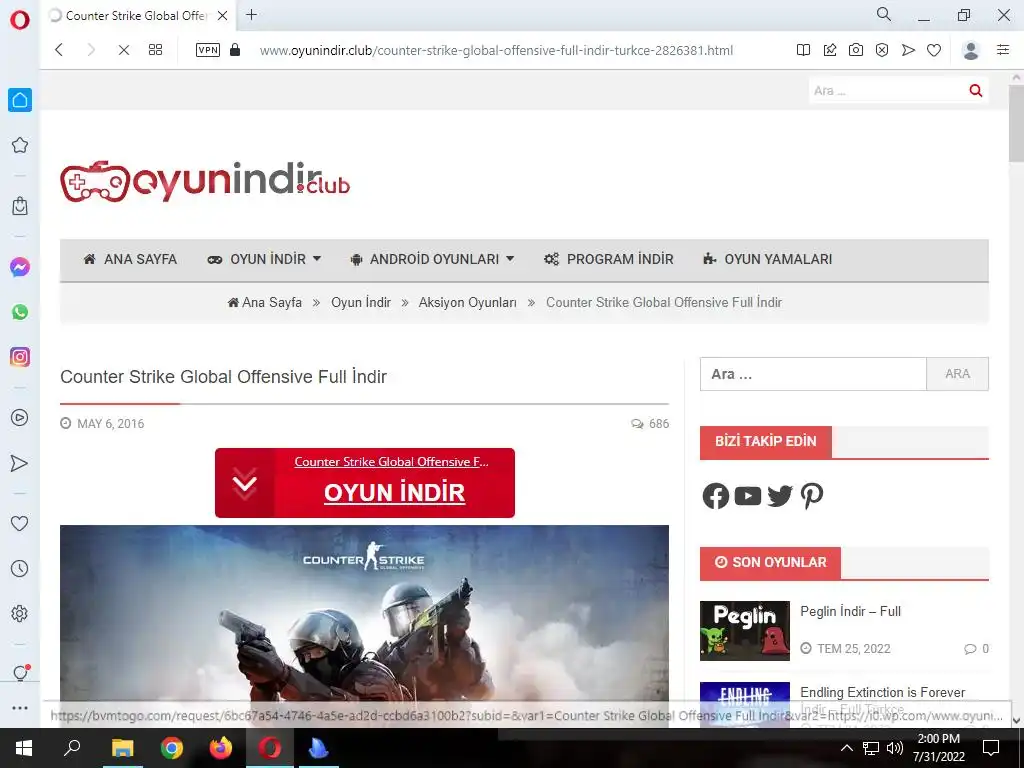Image resolution: width=1024 pixels, height=768 pixels.
Task: Click Oyun İndir breadcrumb link
Action: [360, 302]
